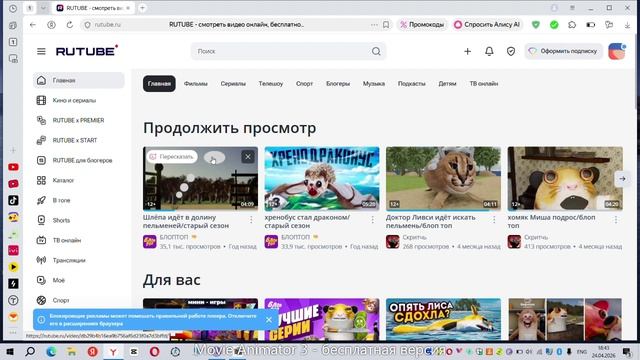This screenshot has width=640, height=360.
Task: Open options menu for Шлёпа идёт в долину video
Action: [x=251, y=220]
